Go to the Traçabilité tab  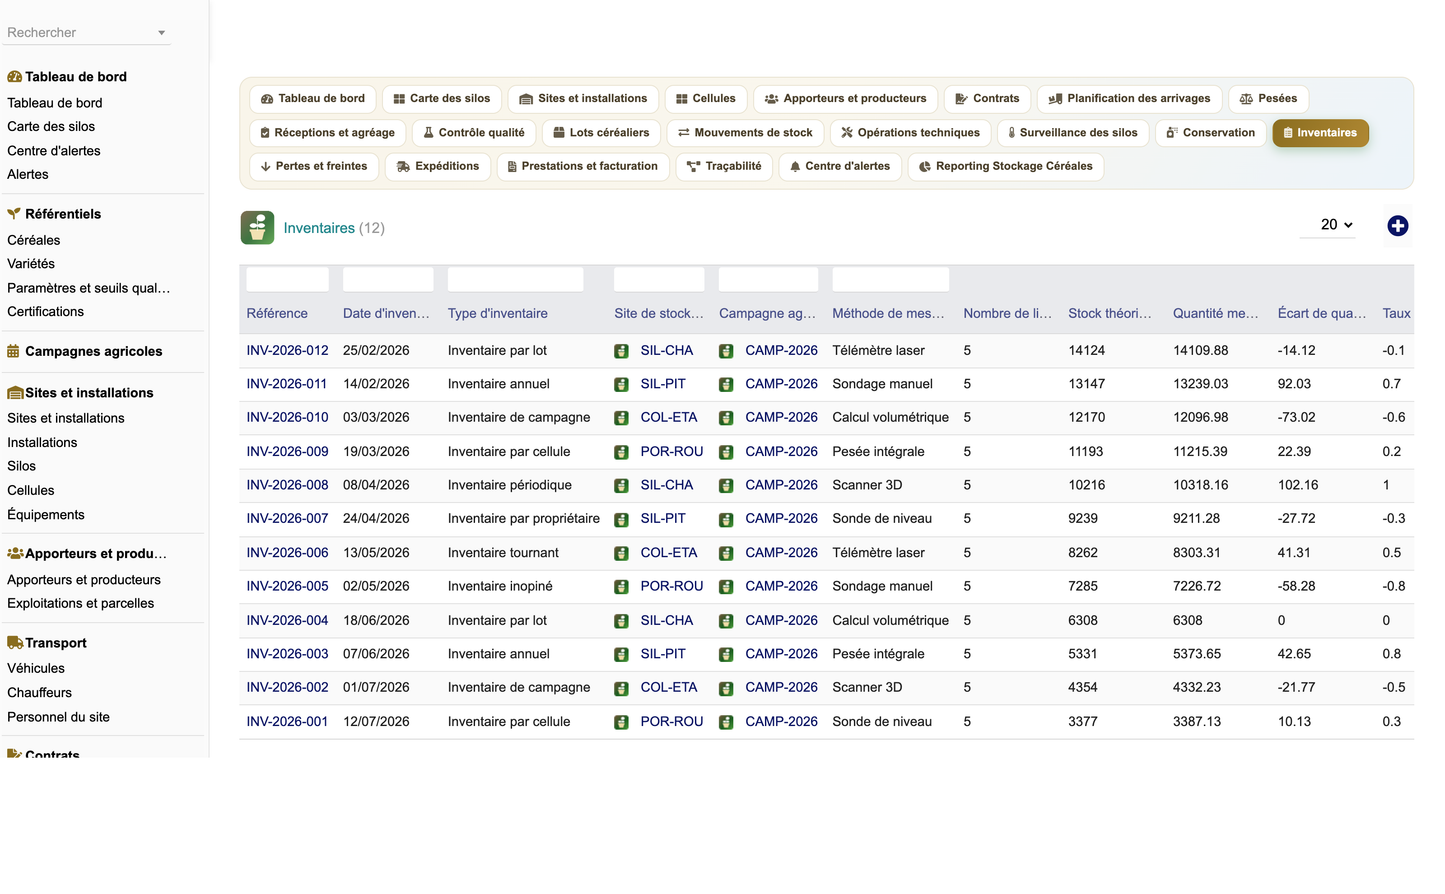point(725,167)
